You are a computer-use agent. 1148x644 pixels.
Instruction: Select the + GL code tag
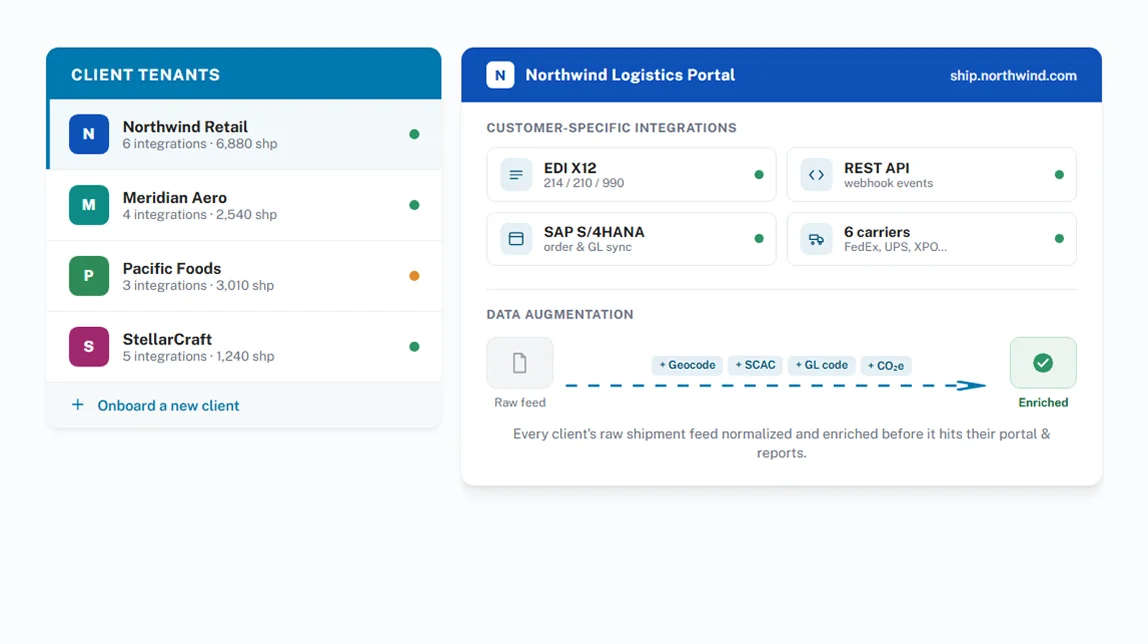point(821,365)
